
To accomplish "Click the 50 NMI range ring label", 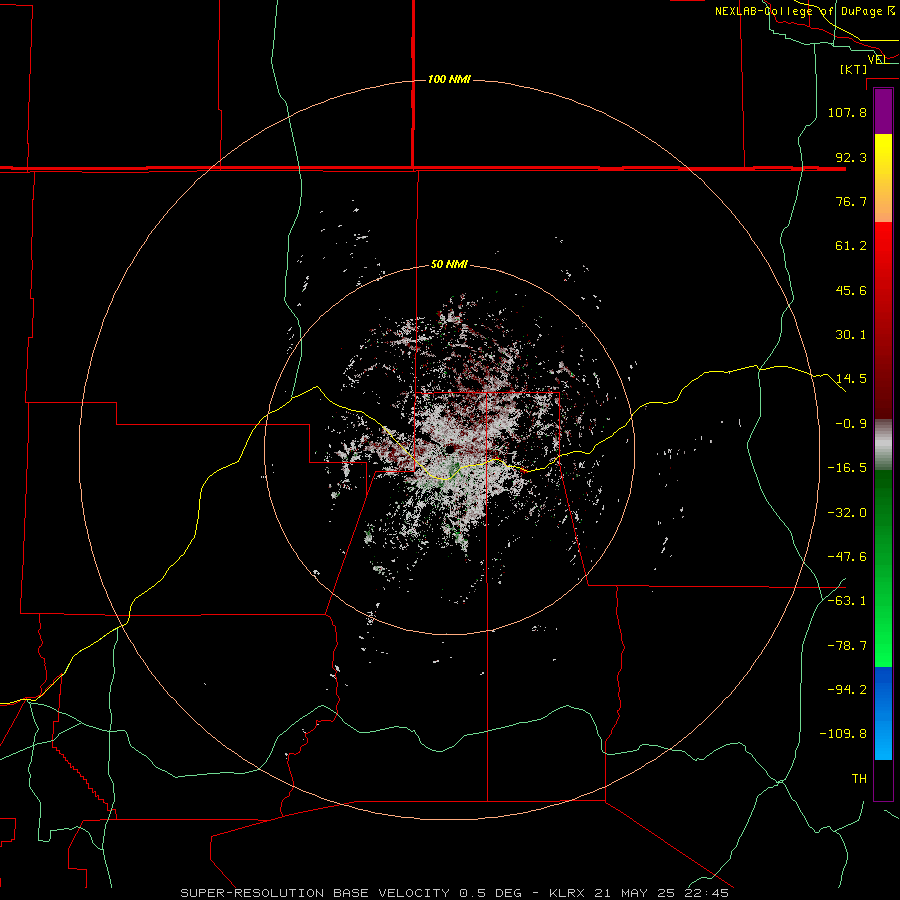I will (449, 265).
